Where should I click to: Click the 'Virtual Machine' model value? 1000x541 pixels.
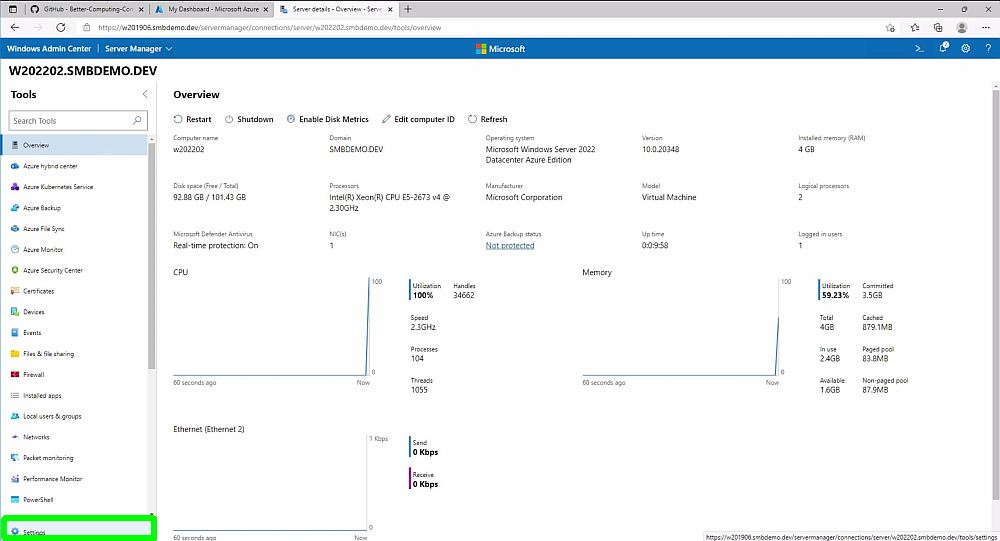(x=669, y=197)
